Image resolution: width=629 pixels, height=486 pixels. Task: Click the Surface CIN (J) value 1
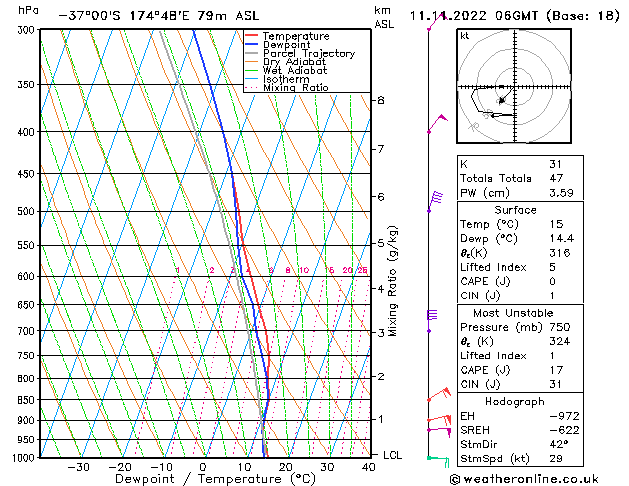click(552, 296)
